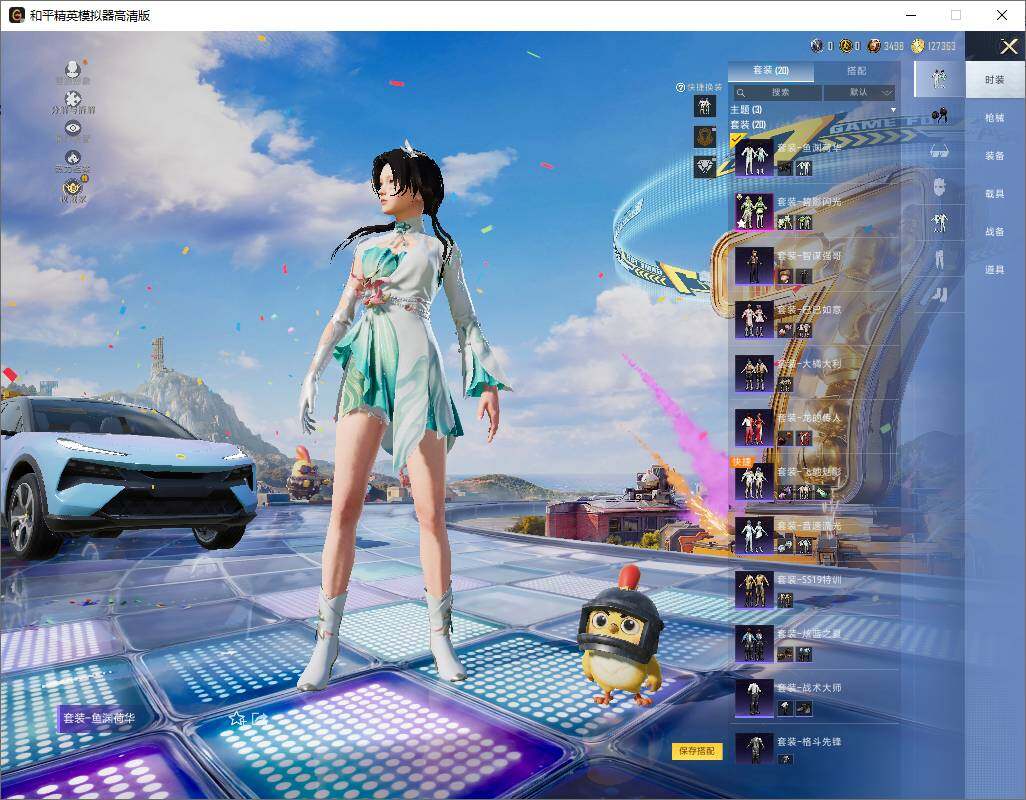This screenshot has width=1026, height=800.
Task: Click the star favorite icon near character
Action: [237, 719]
